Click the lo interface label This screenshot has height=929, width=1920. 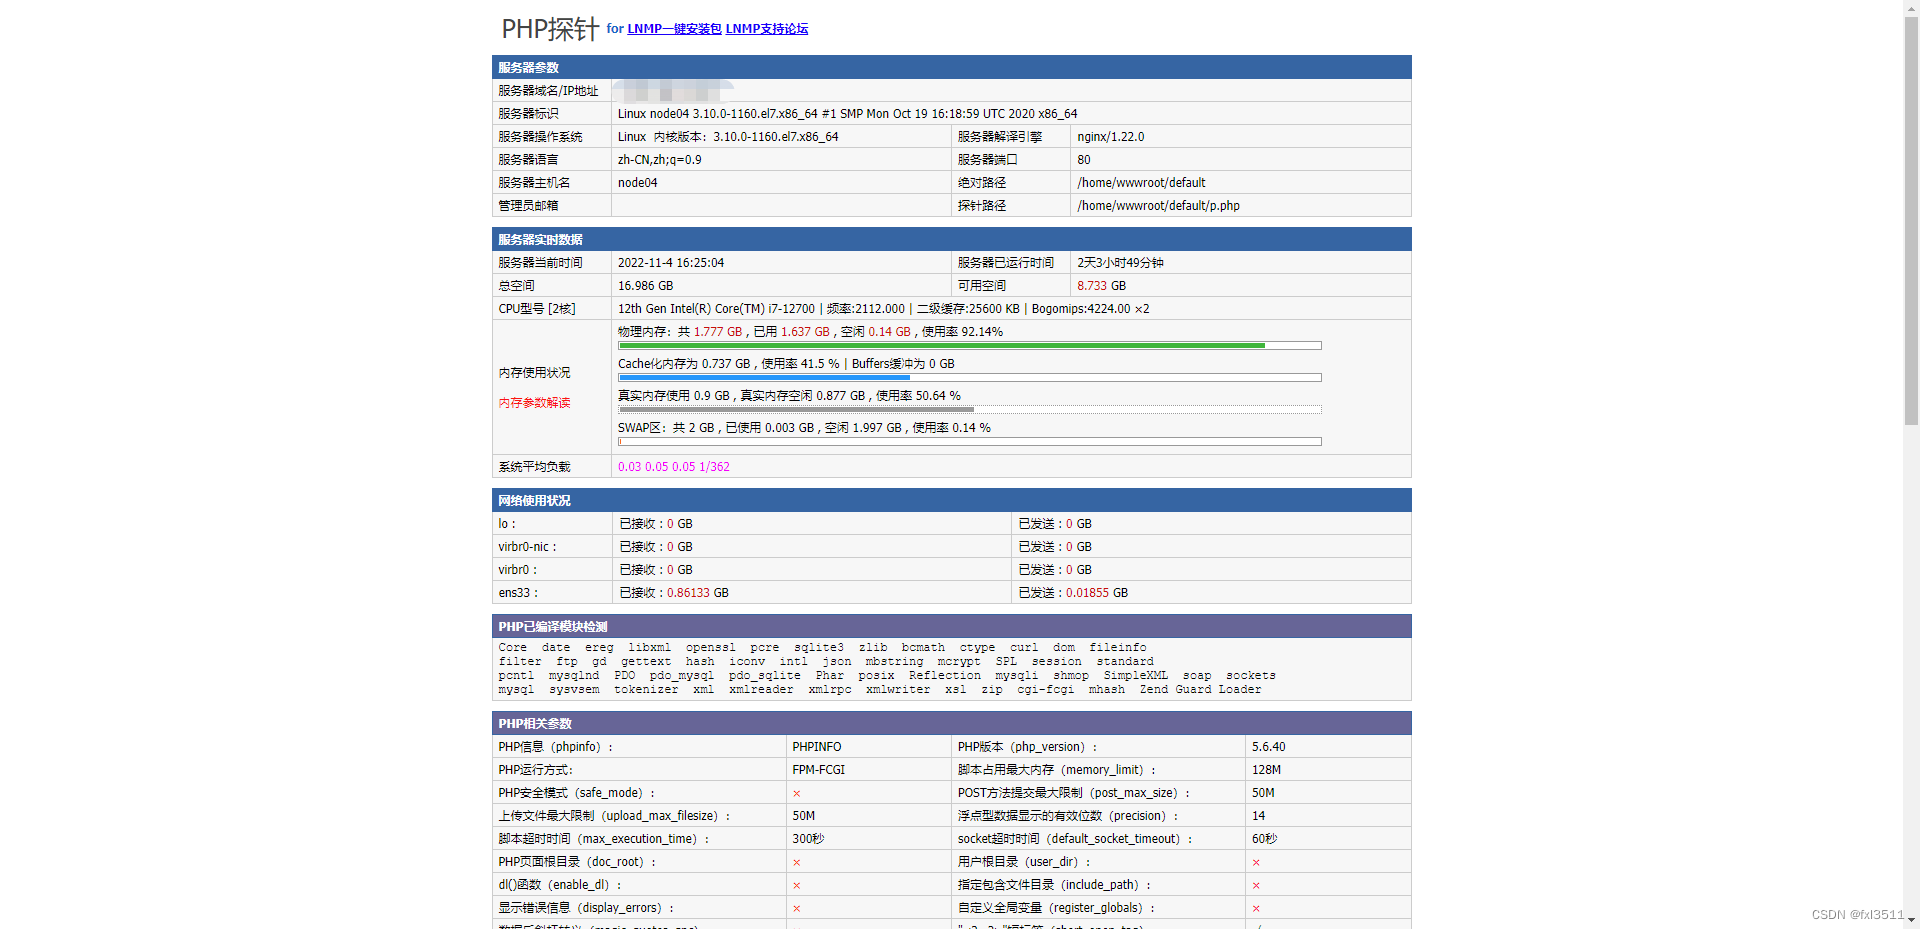click(x=507, y=524)
